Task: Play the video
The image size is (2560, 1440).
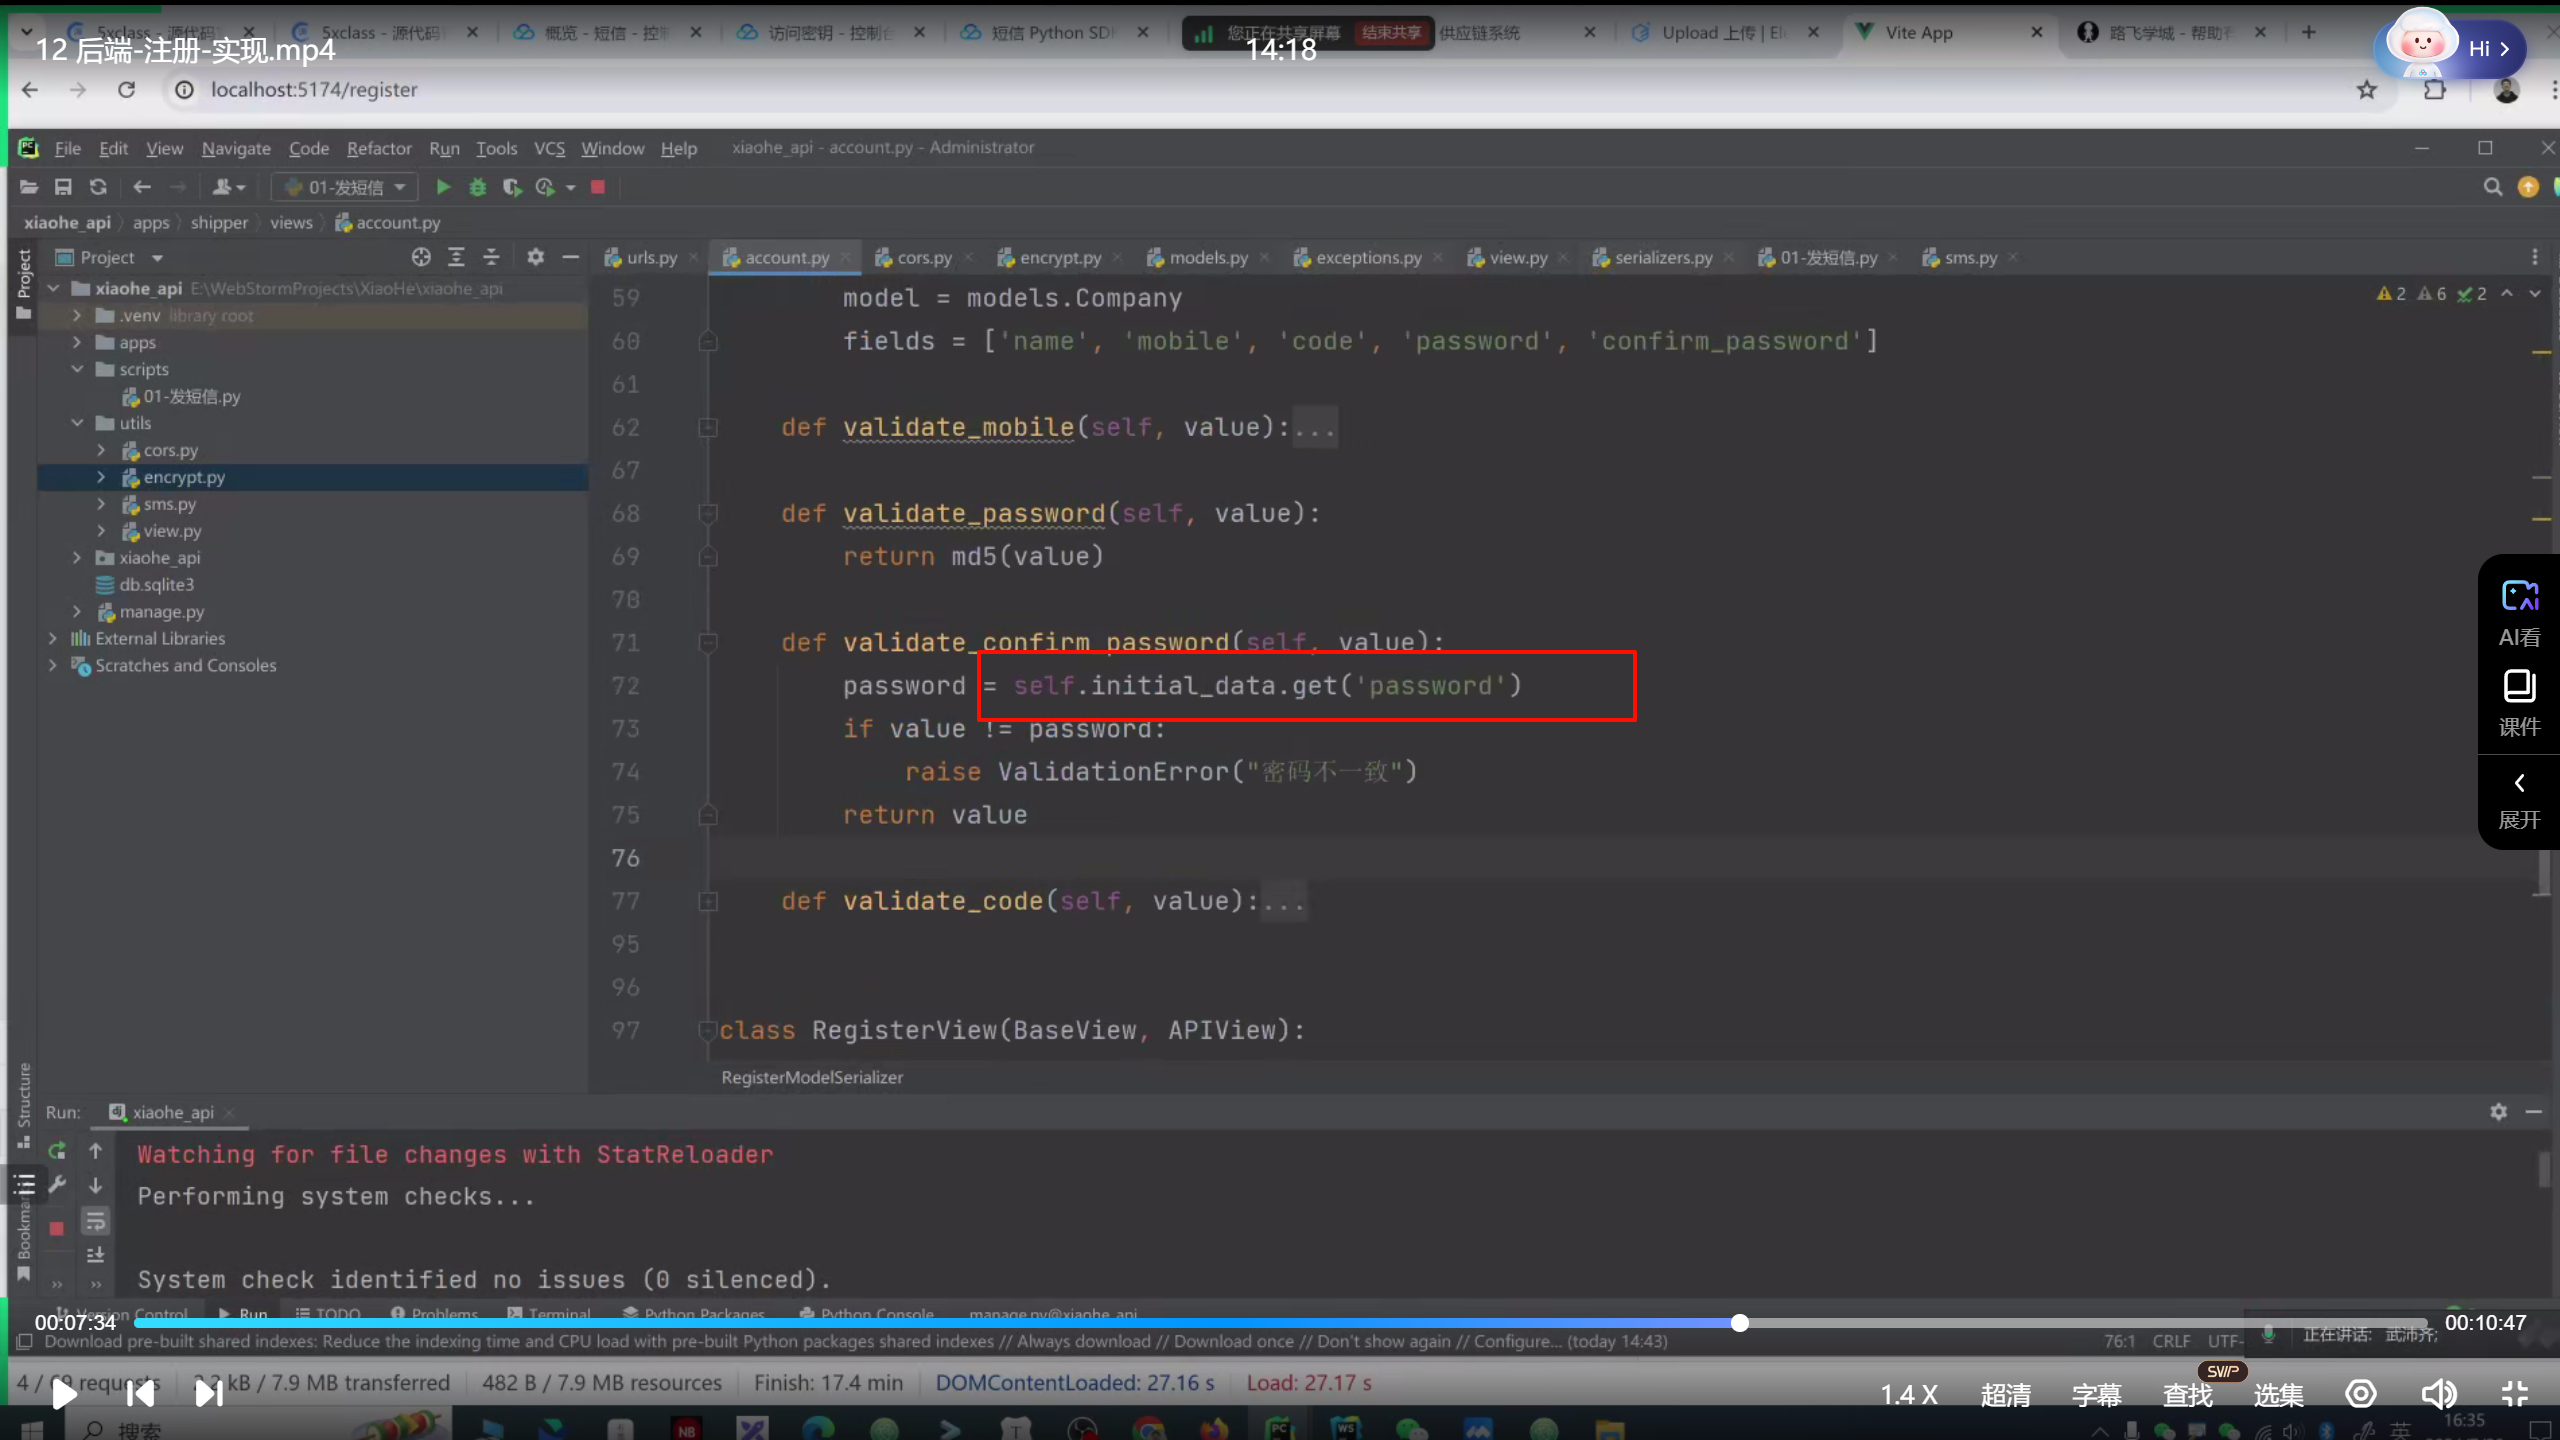Action: [64, 1393]
